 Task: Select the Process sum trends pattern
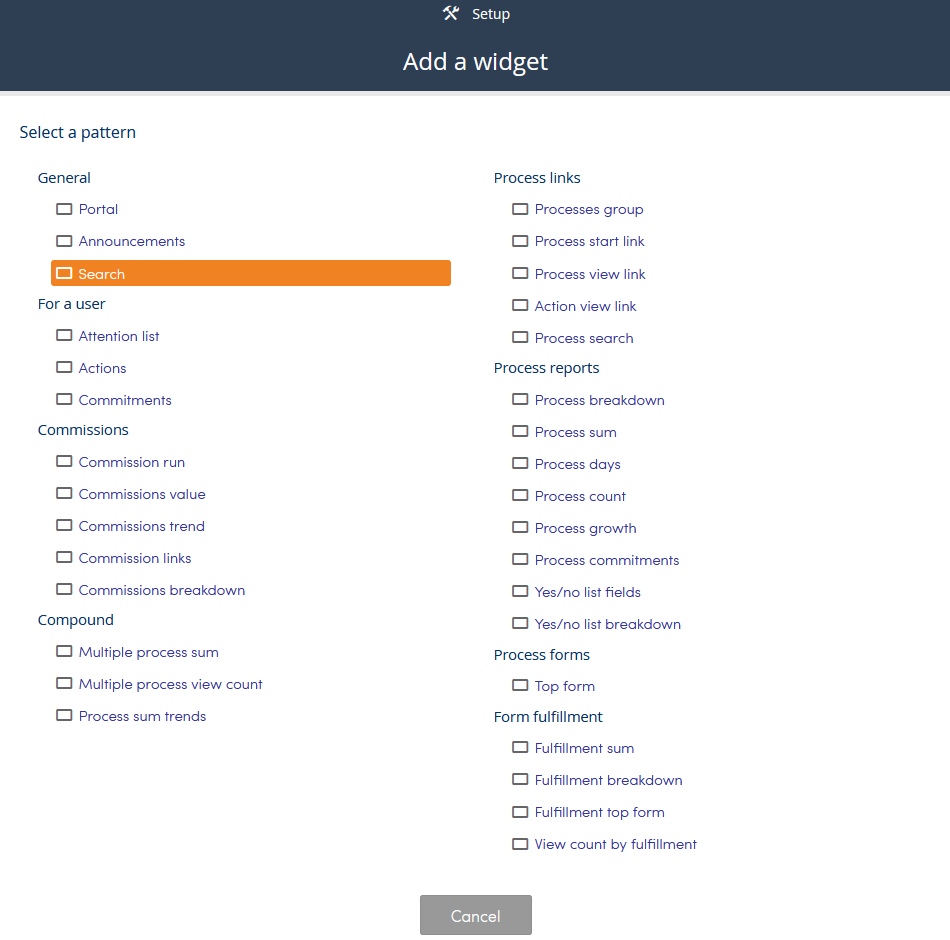[142, 716]
